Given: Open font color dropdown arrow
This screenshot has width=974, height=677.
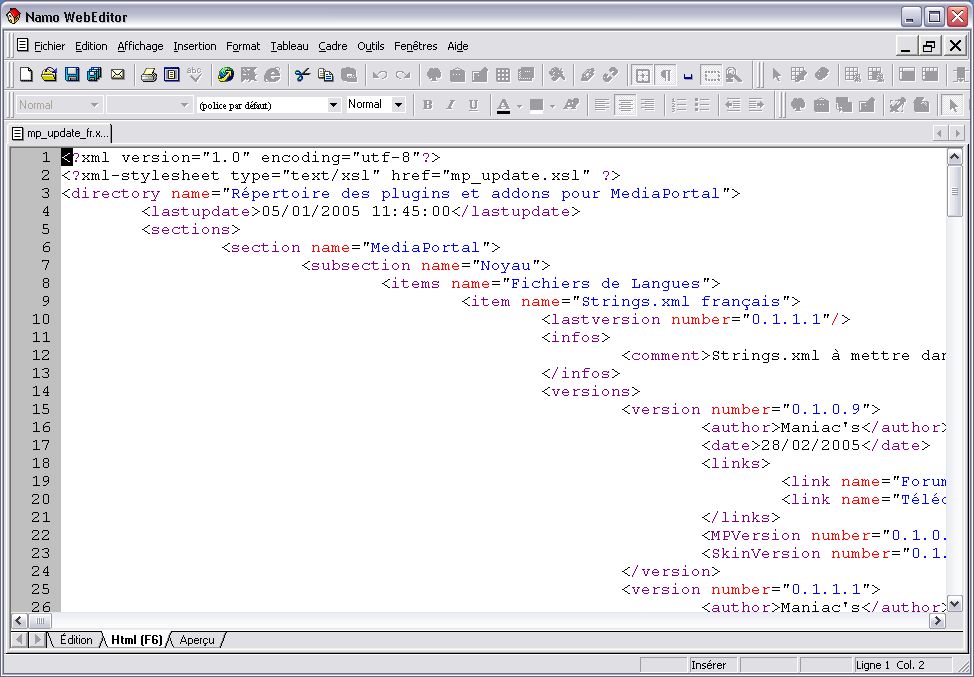Looking at the screenshot, I should click(519, 106).
